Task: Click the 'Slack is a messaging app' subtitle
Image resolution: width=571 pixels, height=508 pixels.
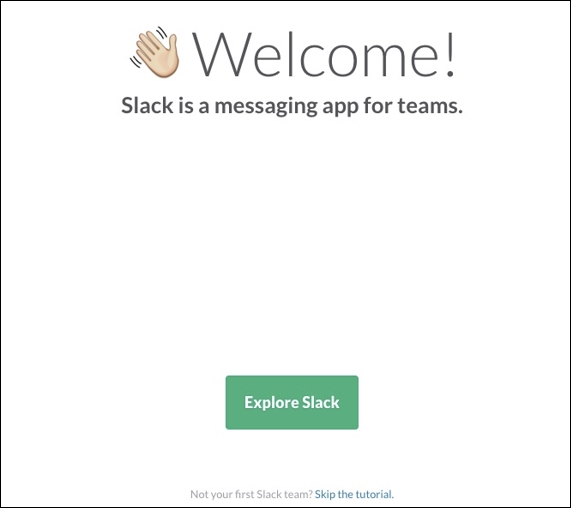Action: pos(292,106)
